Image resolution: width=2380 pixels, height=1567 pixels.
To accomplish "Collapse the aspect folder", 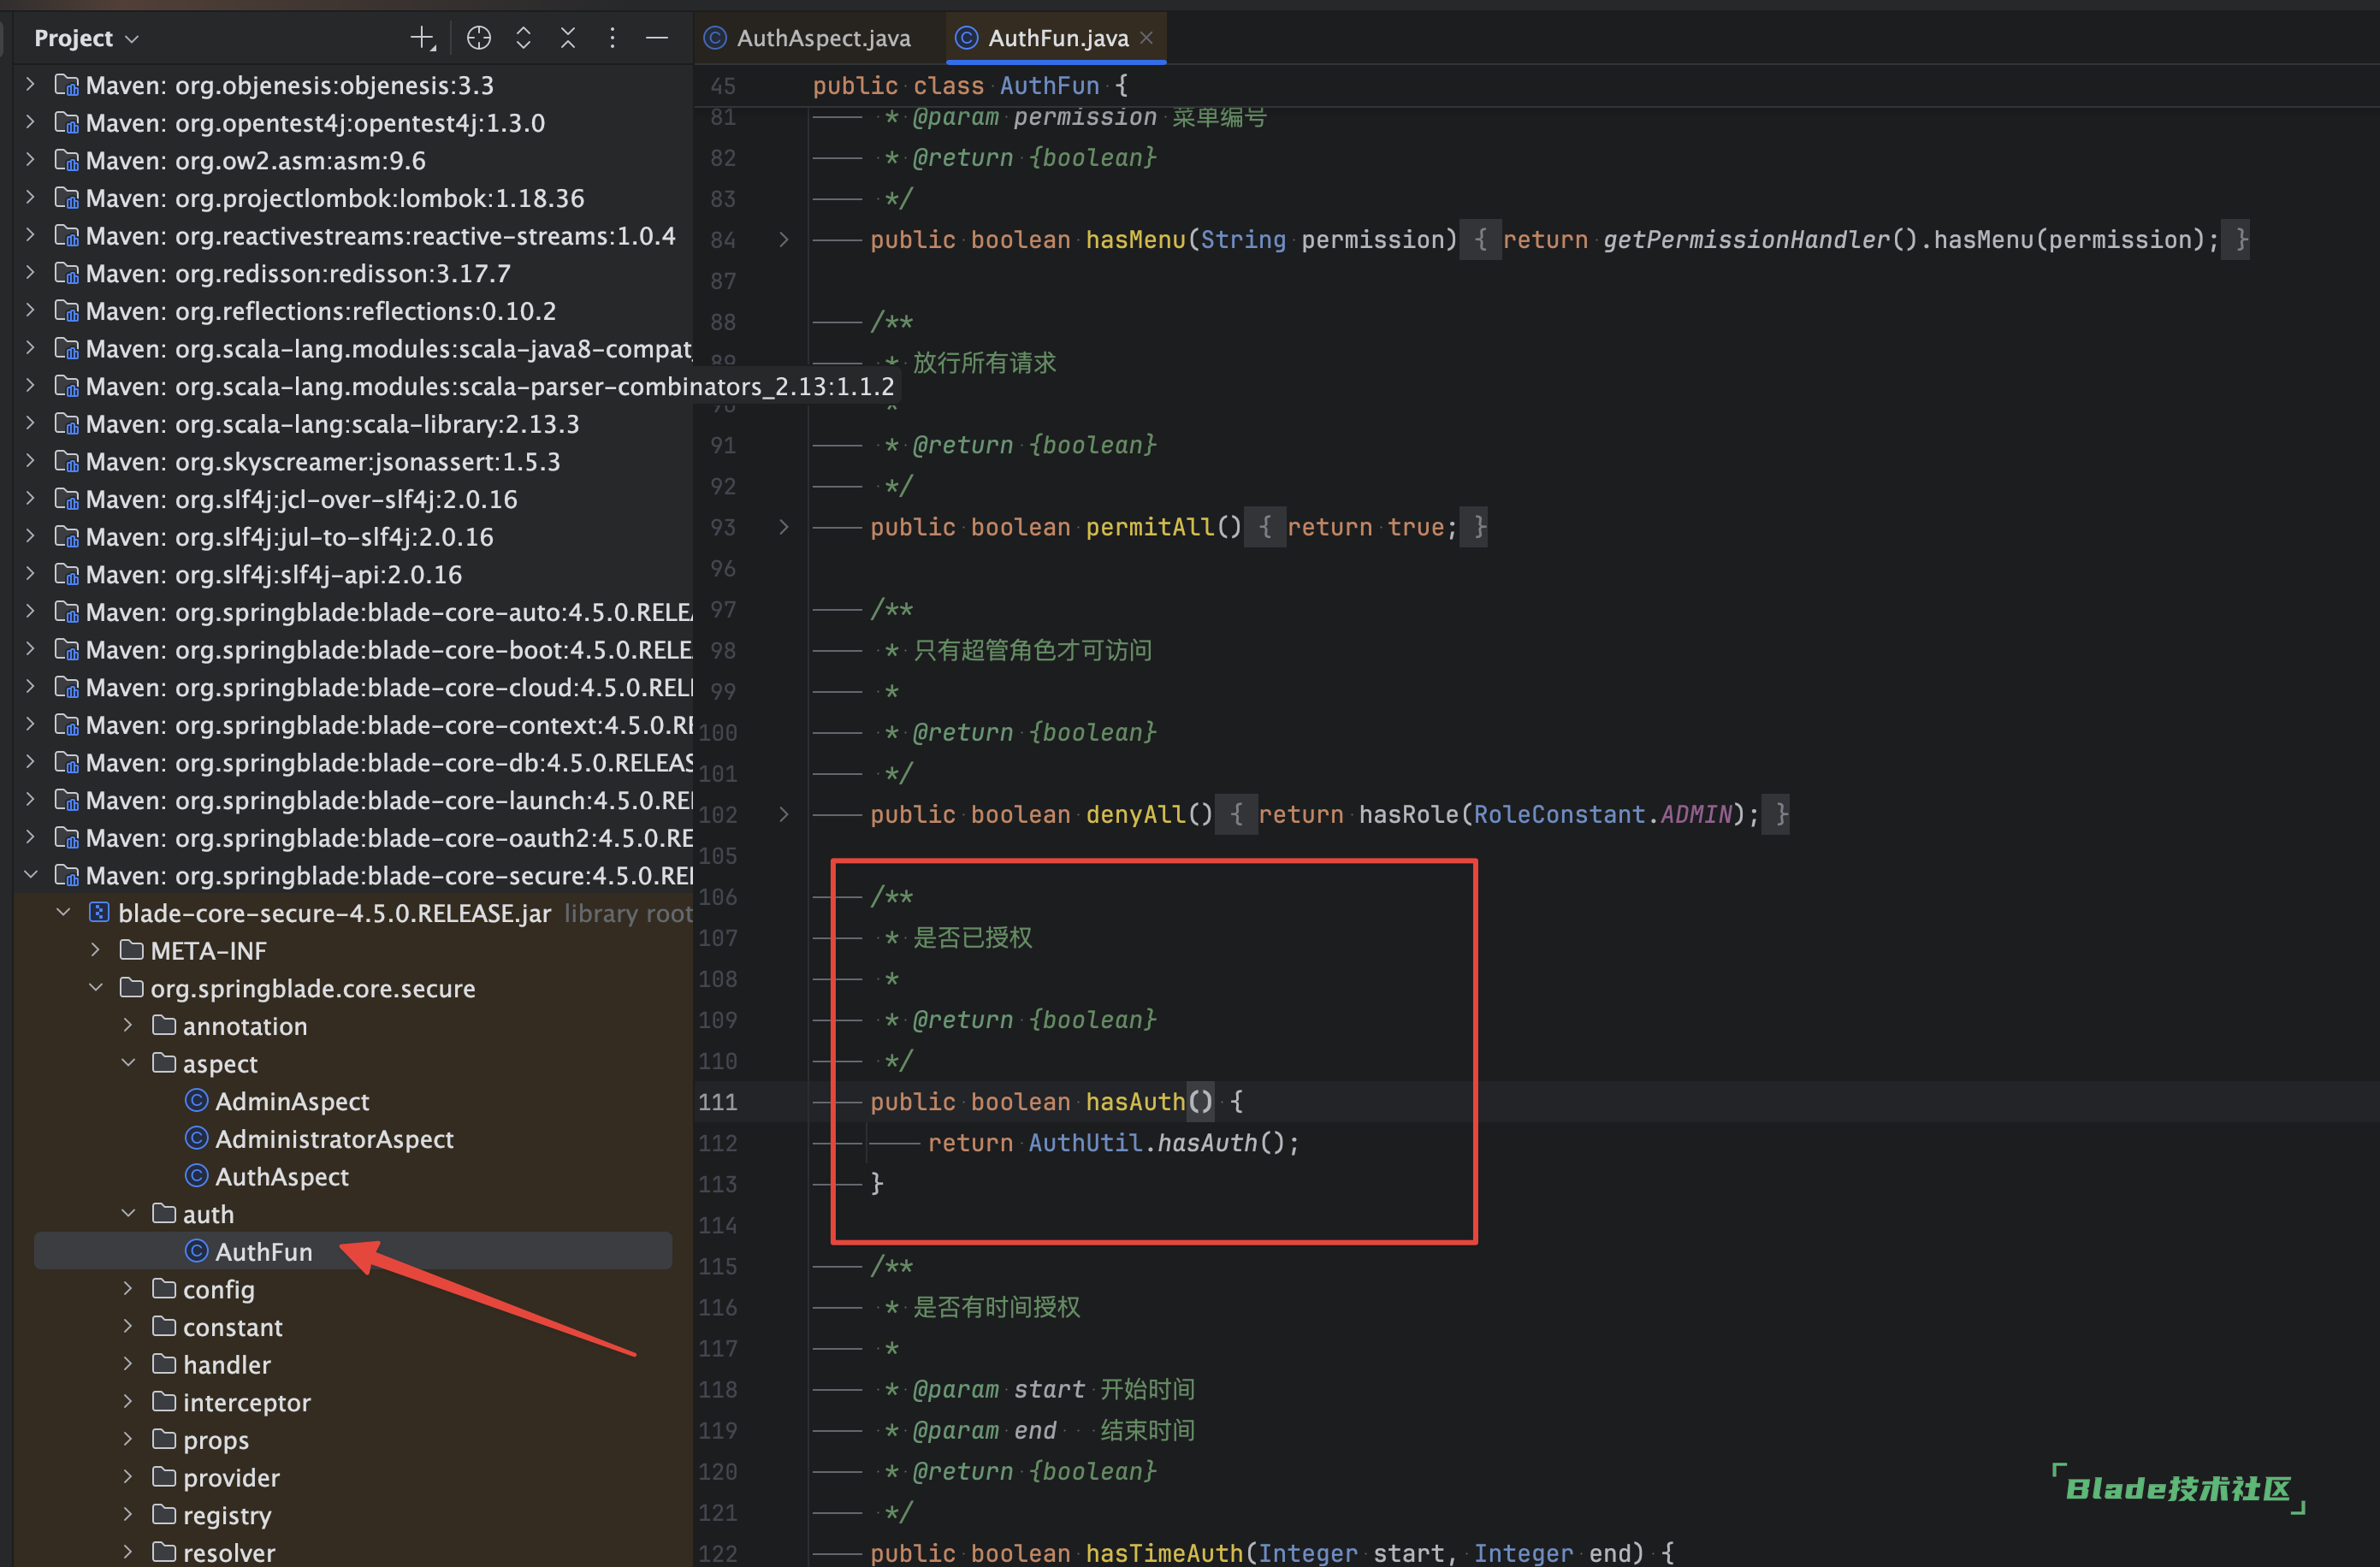I will pyautogui.click(x=128, y=1063).
